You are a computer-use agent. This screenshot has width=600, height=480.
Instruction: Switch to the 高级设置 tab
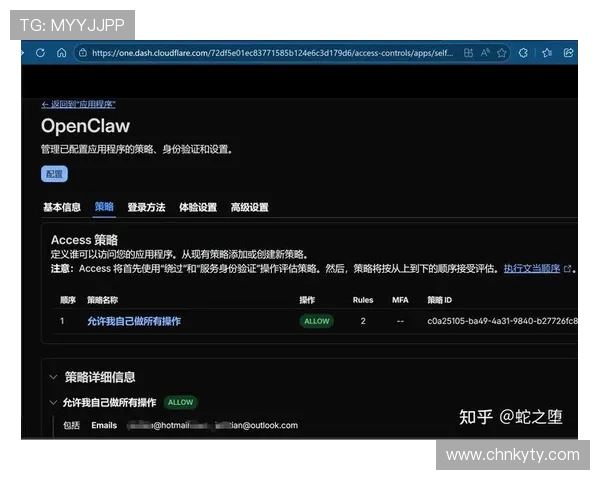click(x=249, y=207)
